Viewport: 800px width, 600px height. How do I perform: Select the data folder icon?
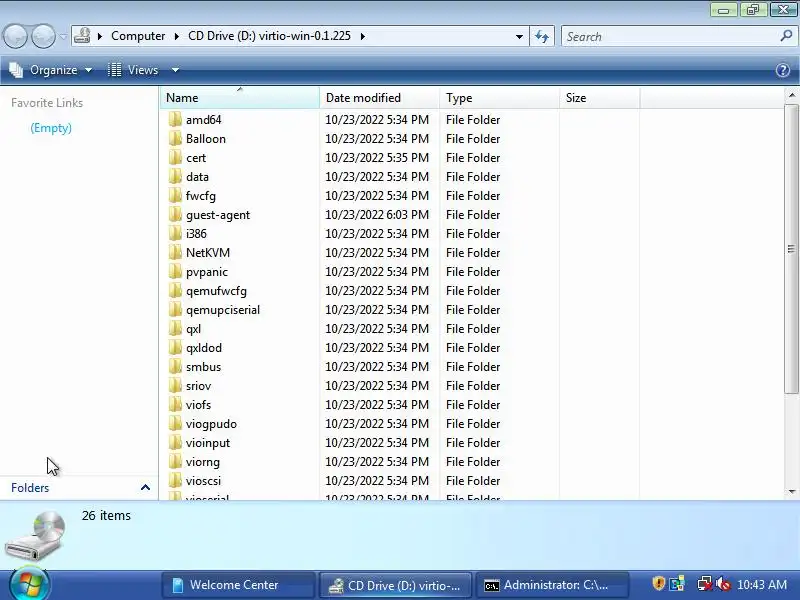175,177
